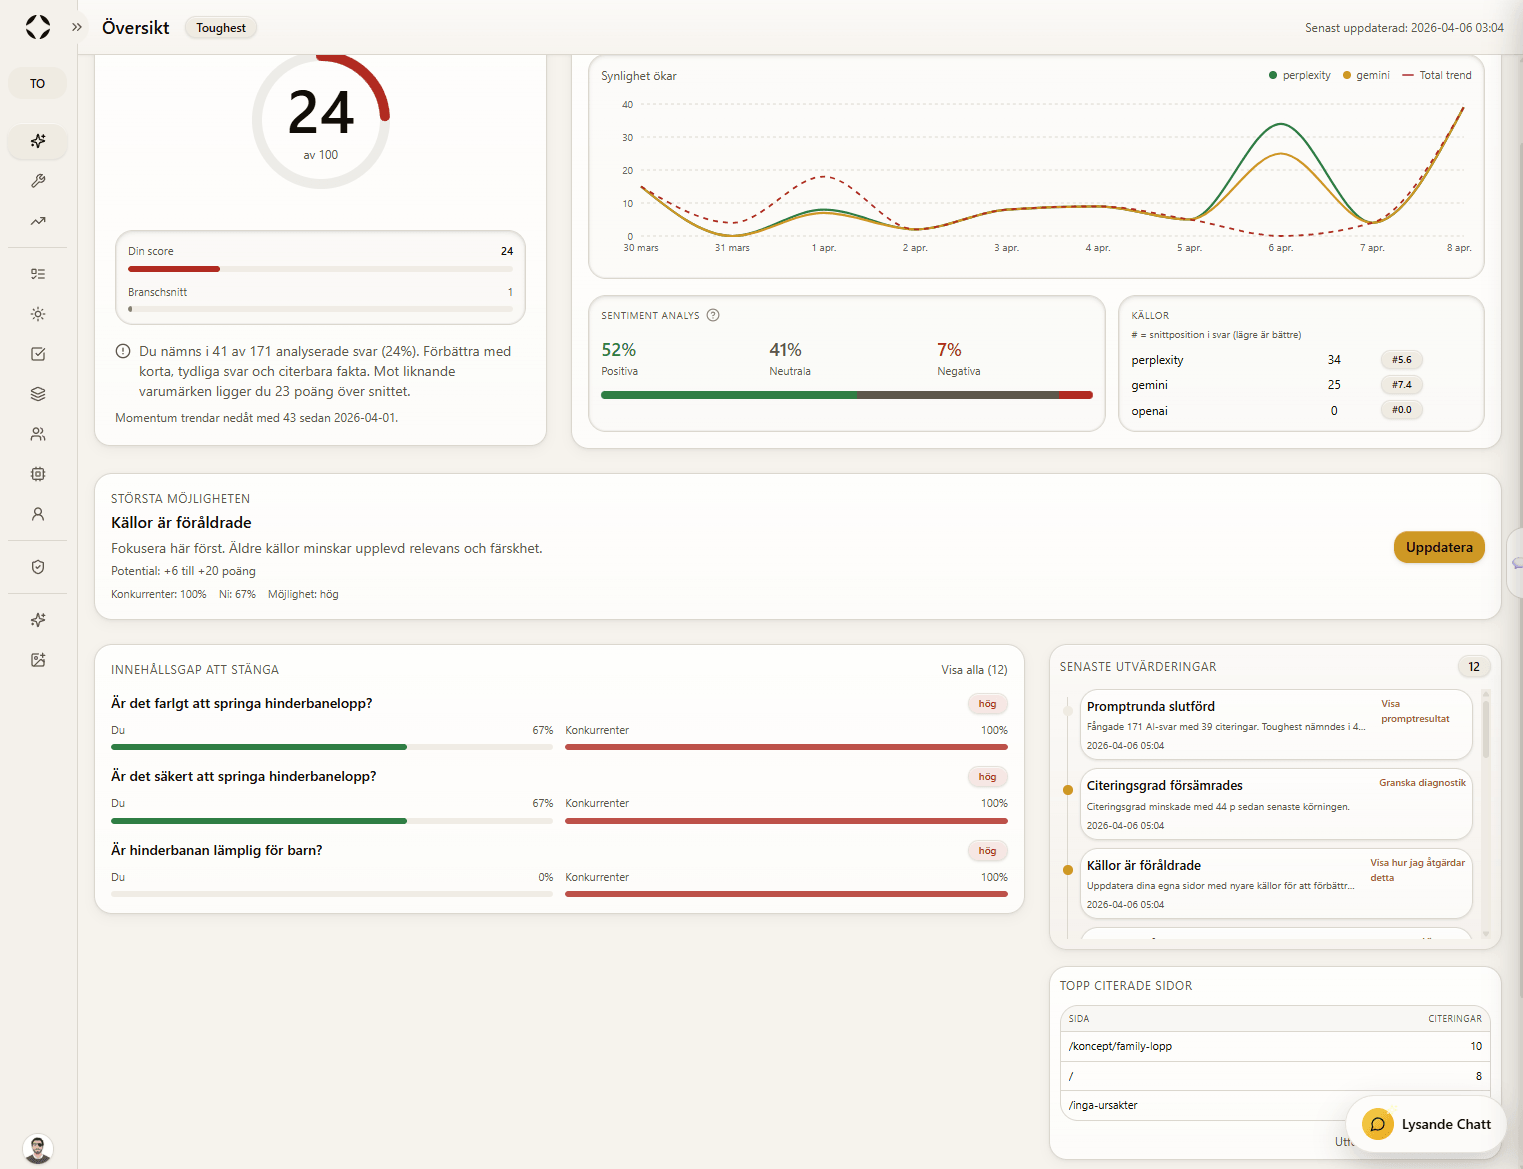
Task: Expand the collapsed sidebar with the chevrons
Action: point(77,27)
